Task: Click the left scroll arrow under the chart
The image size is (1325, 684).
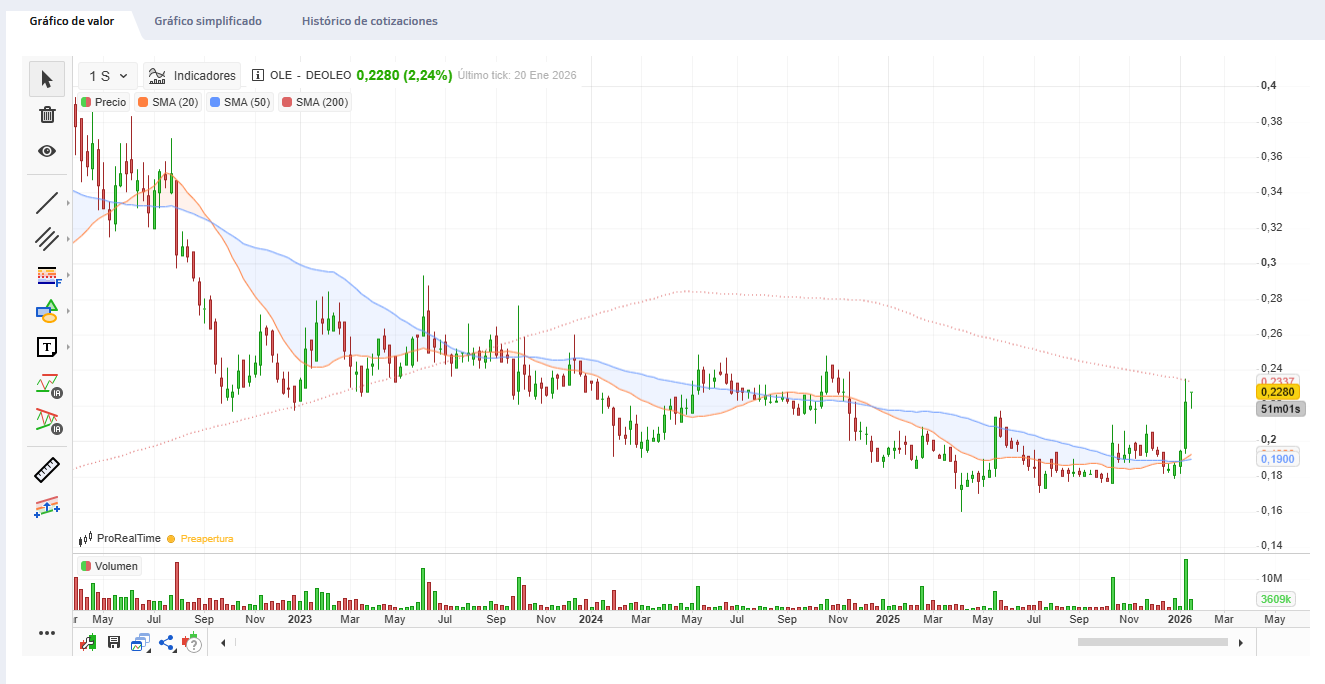Action: click(223, 643)
